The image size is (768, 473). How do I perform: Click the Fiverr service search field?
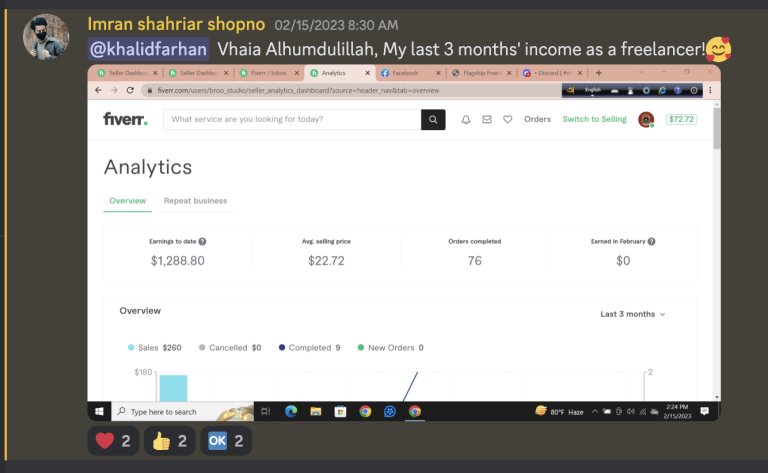point(292,119)
